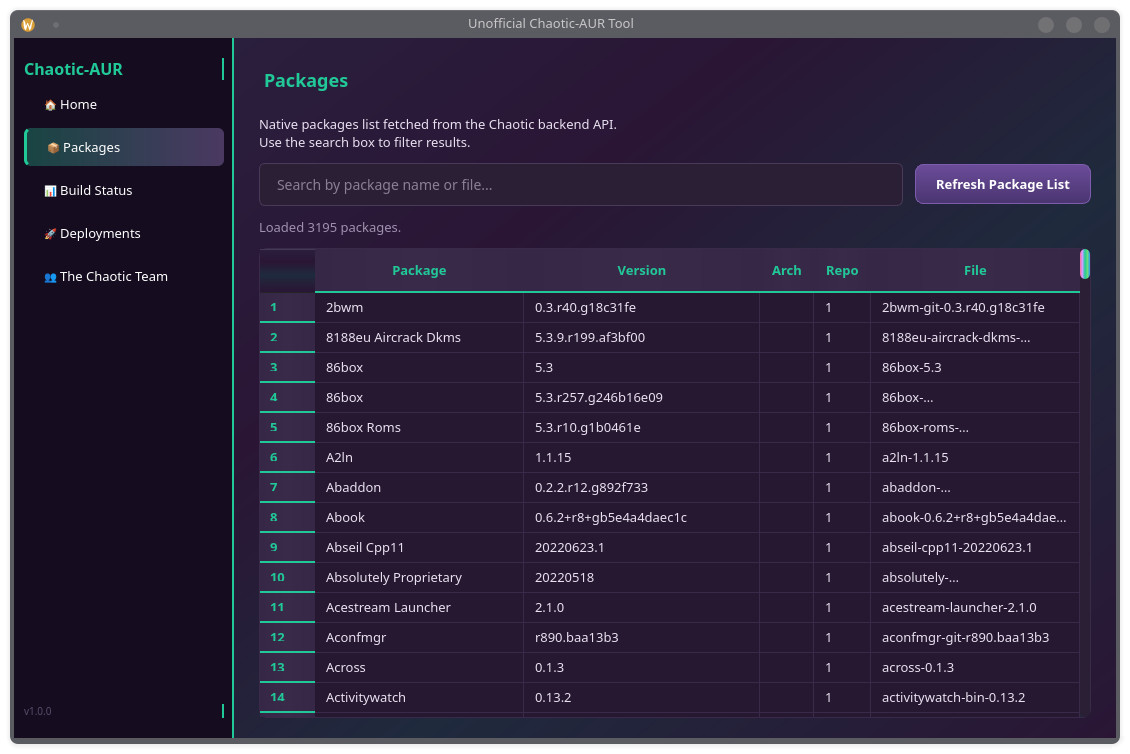Click the table's vertical scrollbar handle
Screen dimensions: 1130x754
click(x=1085, y=264)
